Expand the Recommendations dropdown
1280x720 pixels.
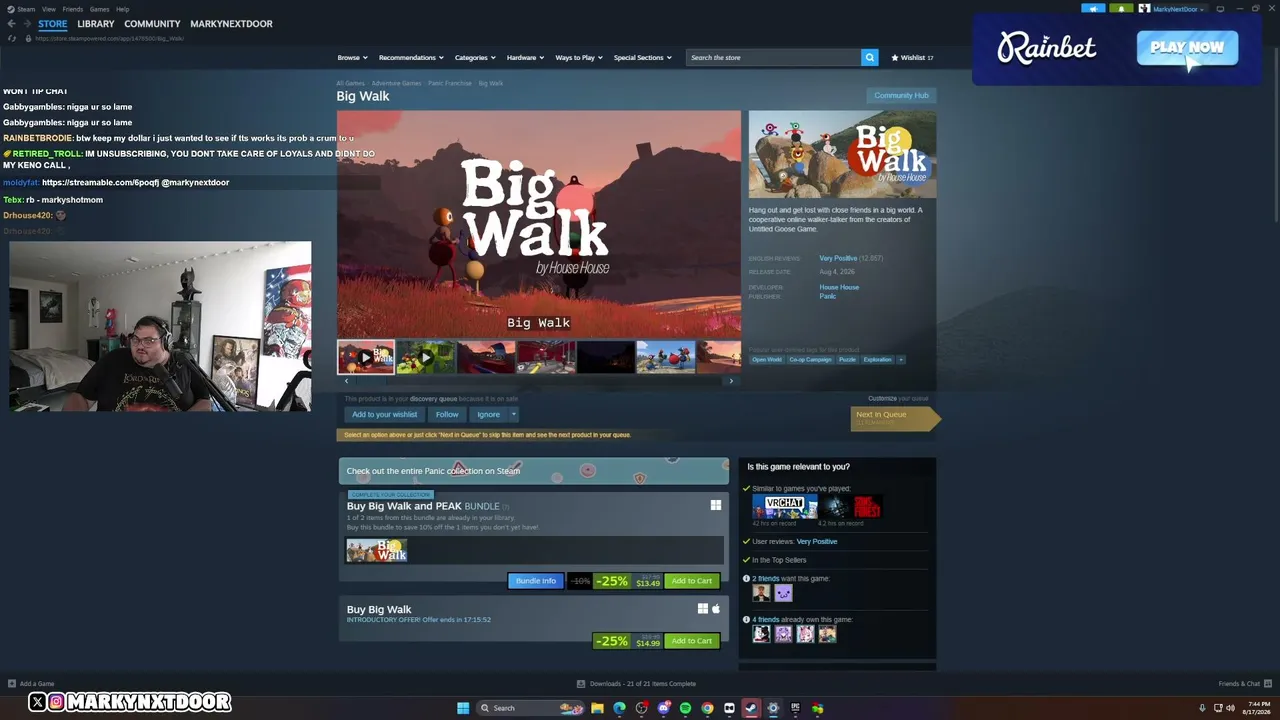pos(411,57)
